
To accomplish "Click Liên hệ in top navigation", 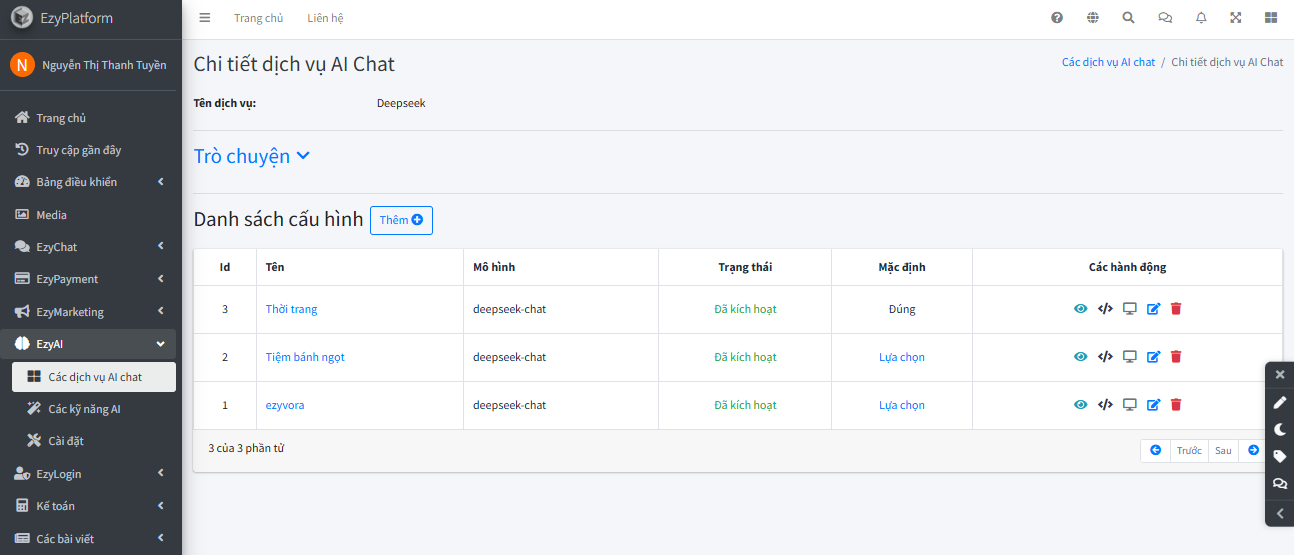I will click(325, 18).
